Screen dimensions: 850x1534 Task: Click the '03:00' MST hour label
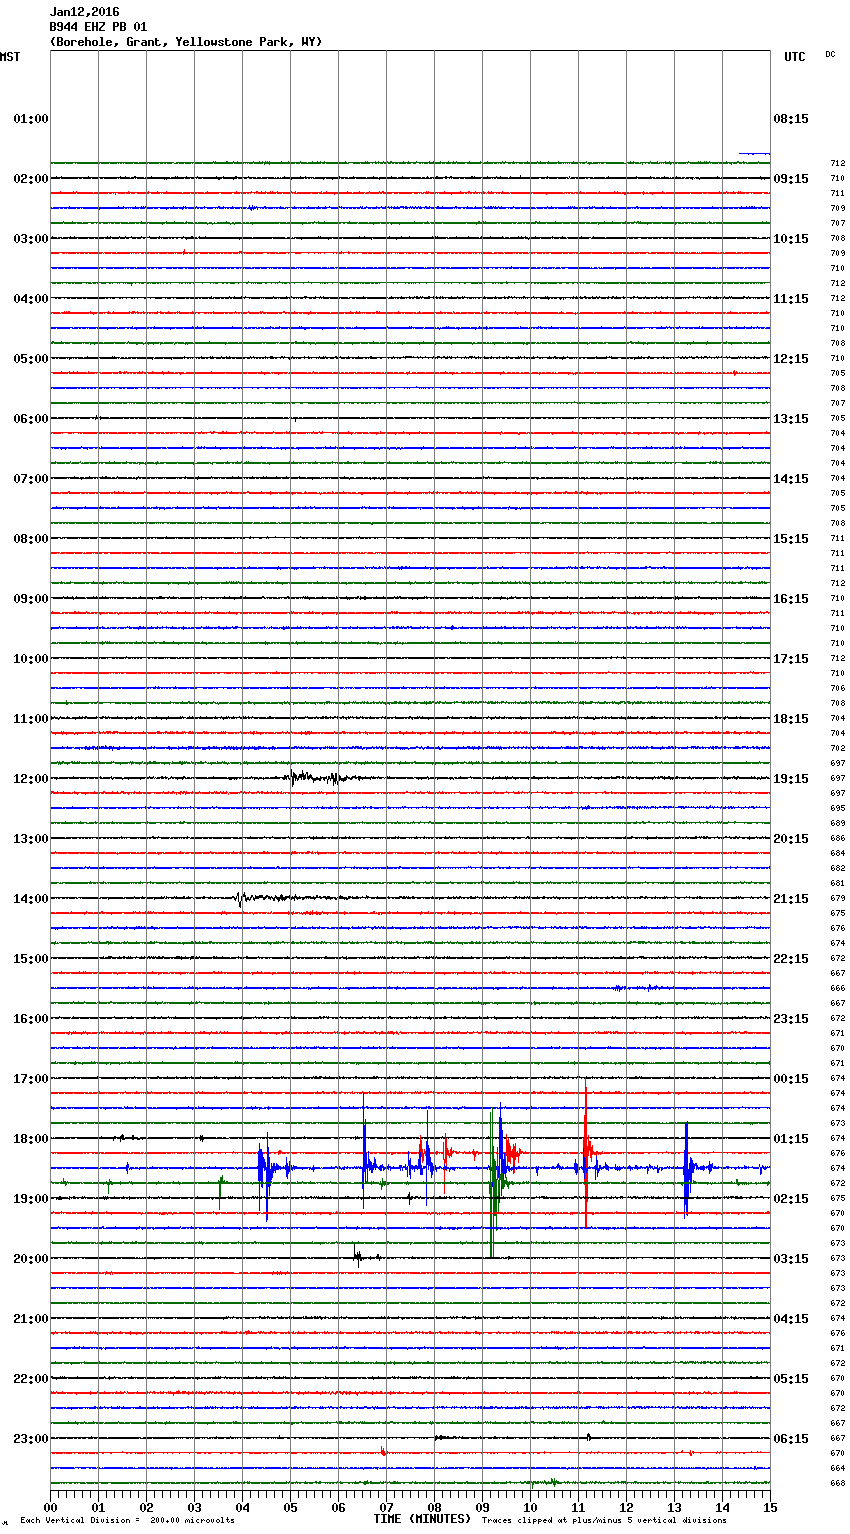point(31,239)
